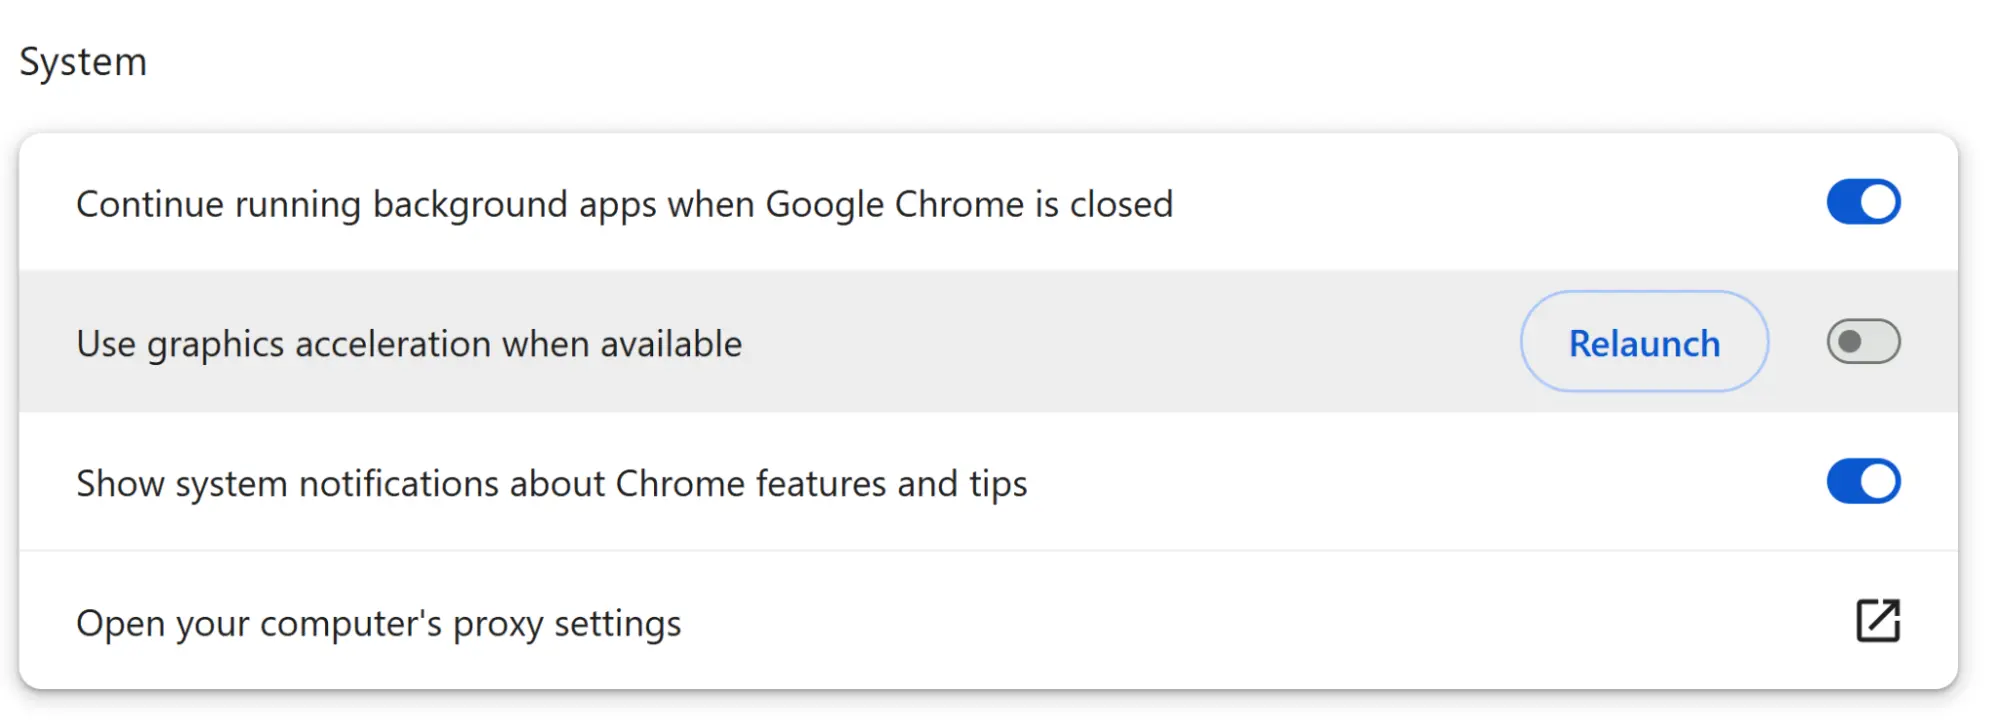Disable continue running background apps toggle
This screenshot has height=726, width=1999.
tap(1863, 202)
